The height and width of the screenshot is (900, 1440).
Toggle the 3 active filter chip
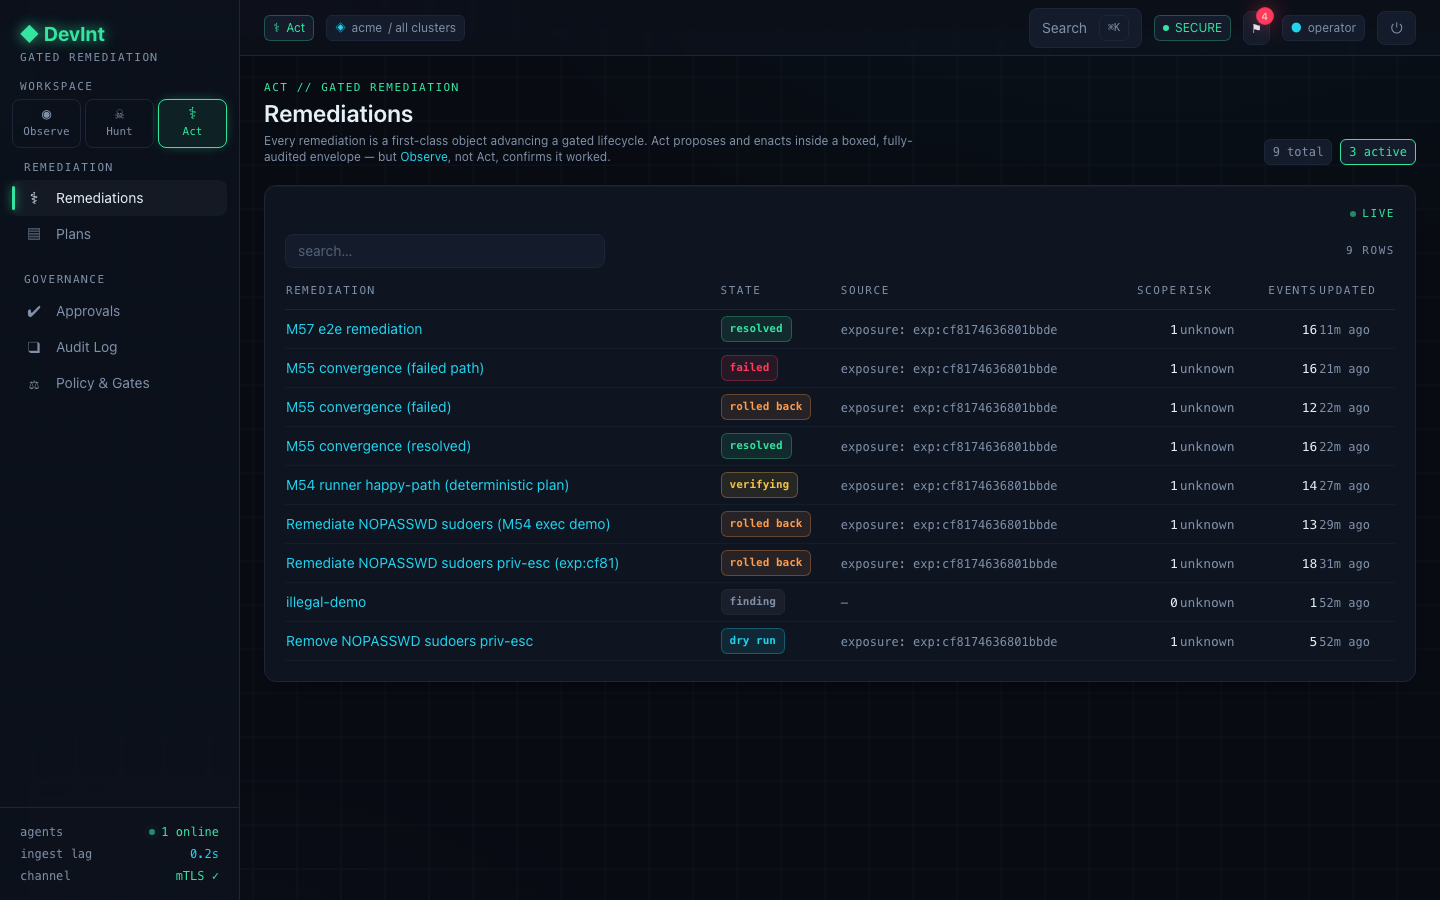coord(1377,152)
